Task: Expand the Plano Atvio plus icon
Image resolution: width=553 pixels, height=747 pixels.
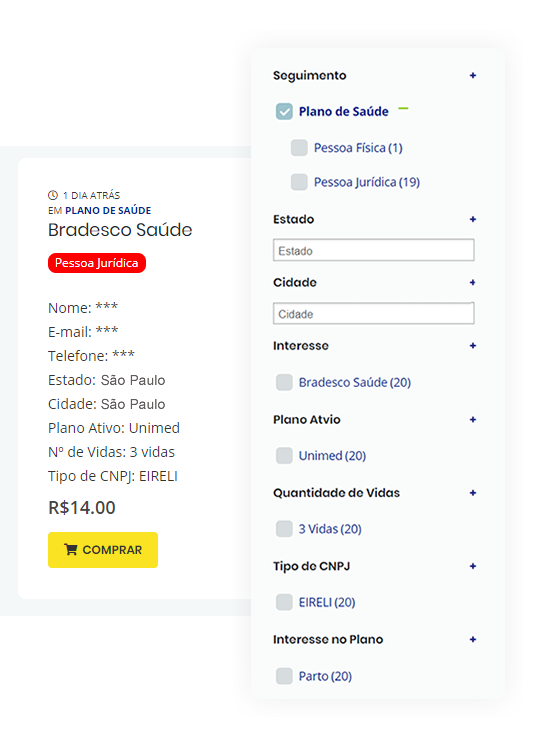Action: tap(473, 420)
